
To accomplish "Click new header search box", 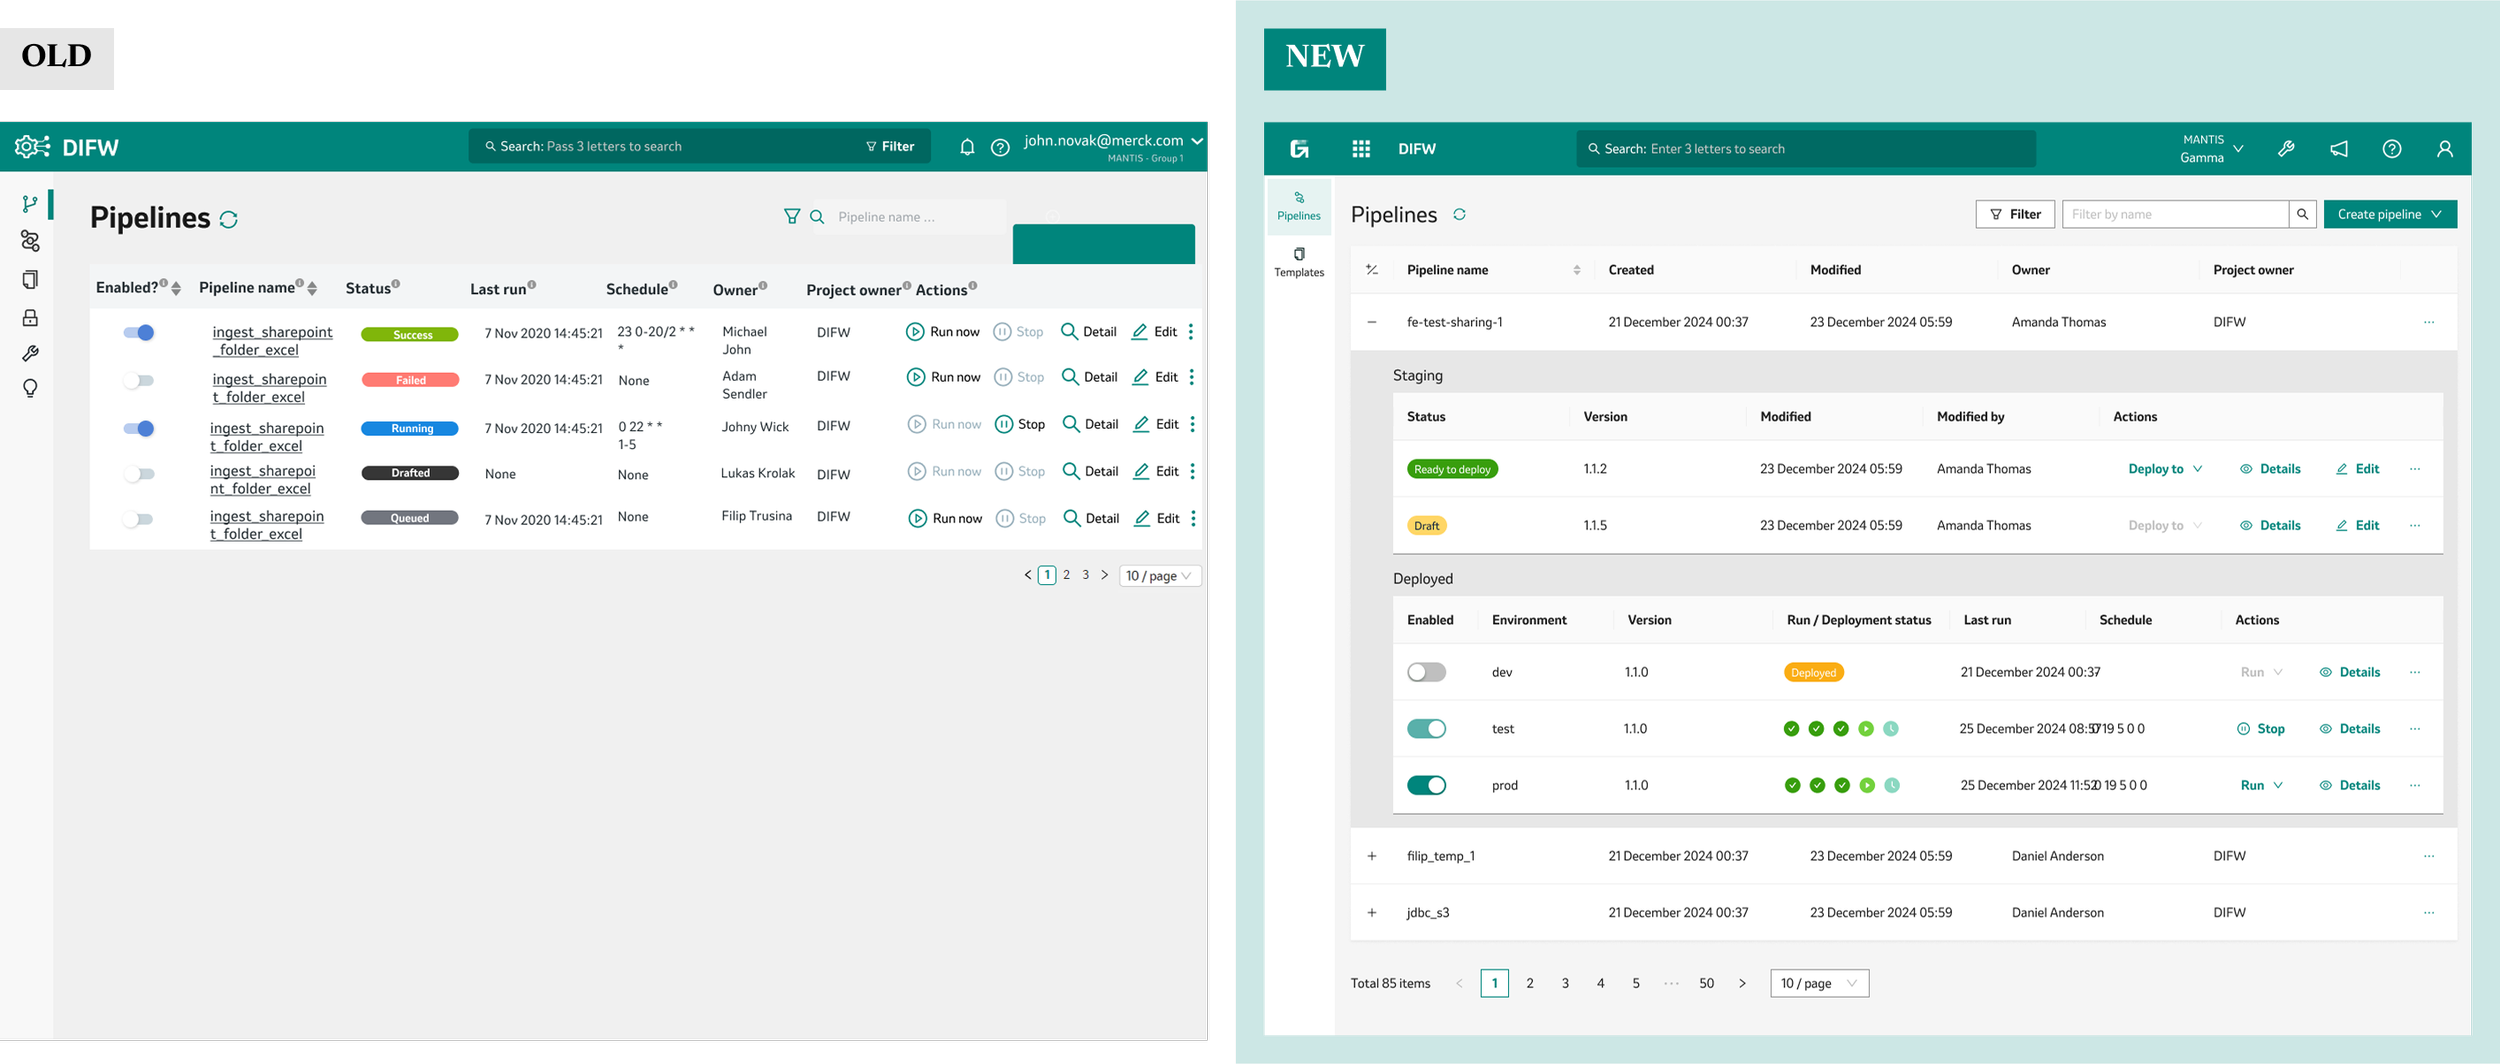I will (x=1806, y=149).
